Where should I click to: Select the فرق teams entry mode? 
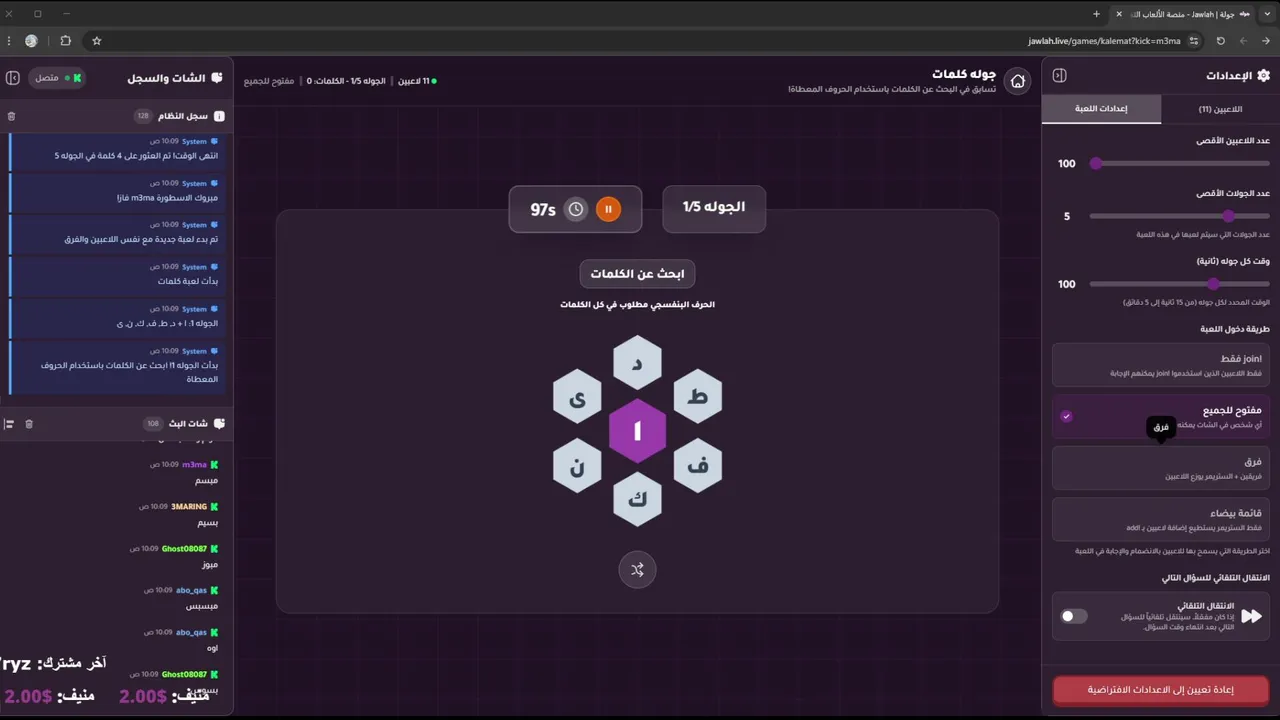(1161, 468)
